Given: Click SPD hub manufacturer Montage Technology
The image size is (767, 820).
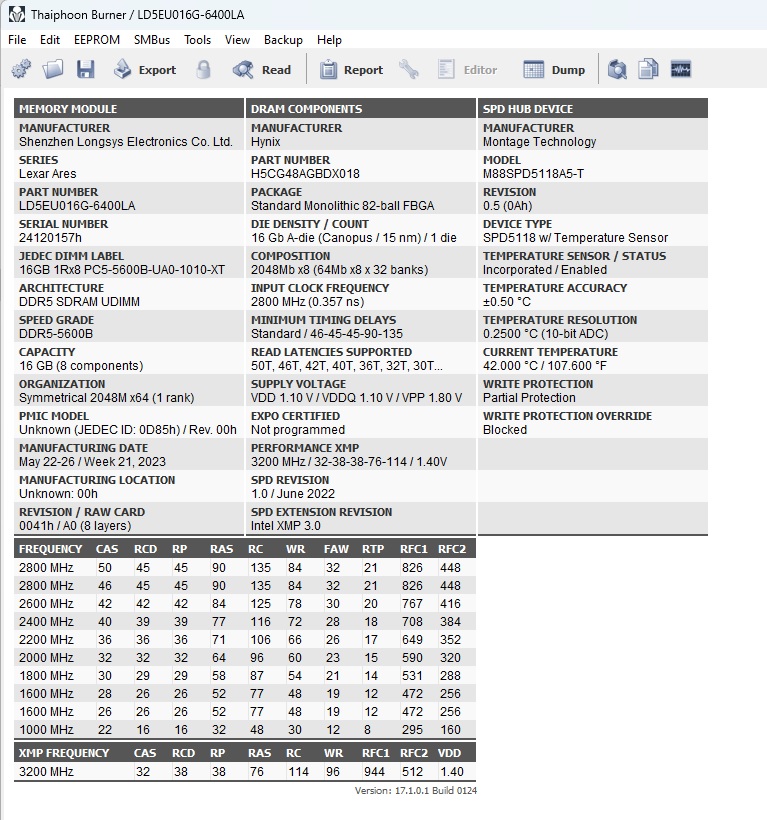Looking at the screenshot, I should (540, 142).
